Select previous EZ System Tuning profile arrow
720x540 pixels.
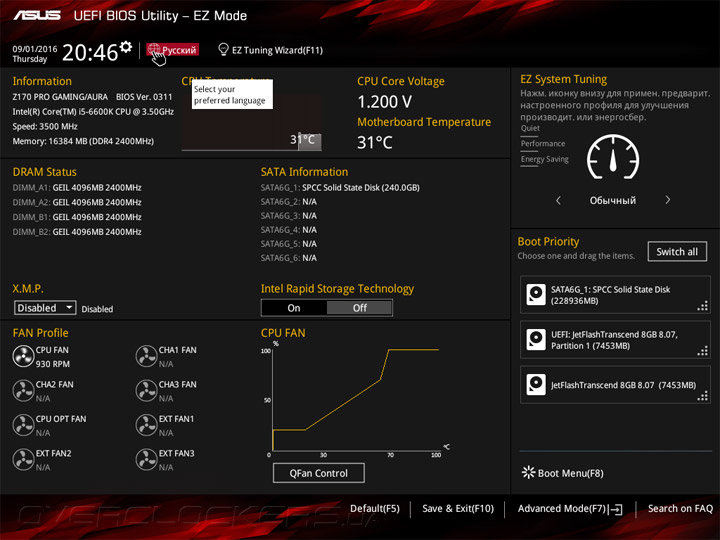[558, 200]
